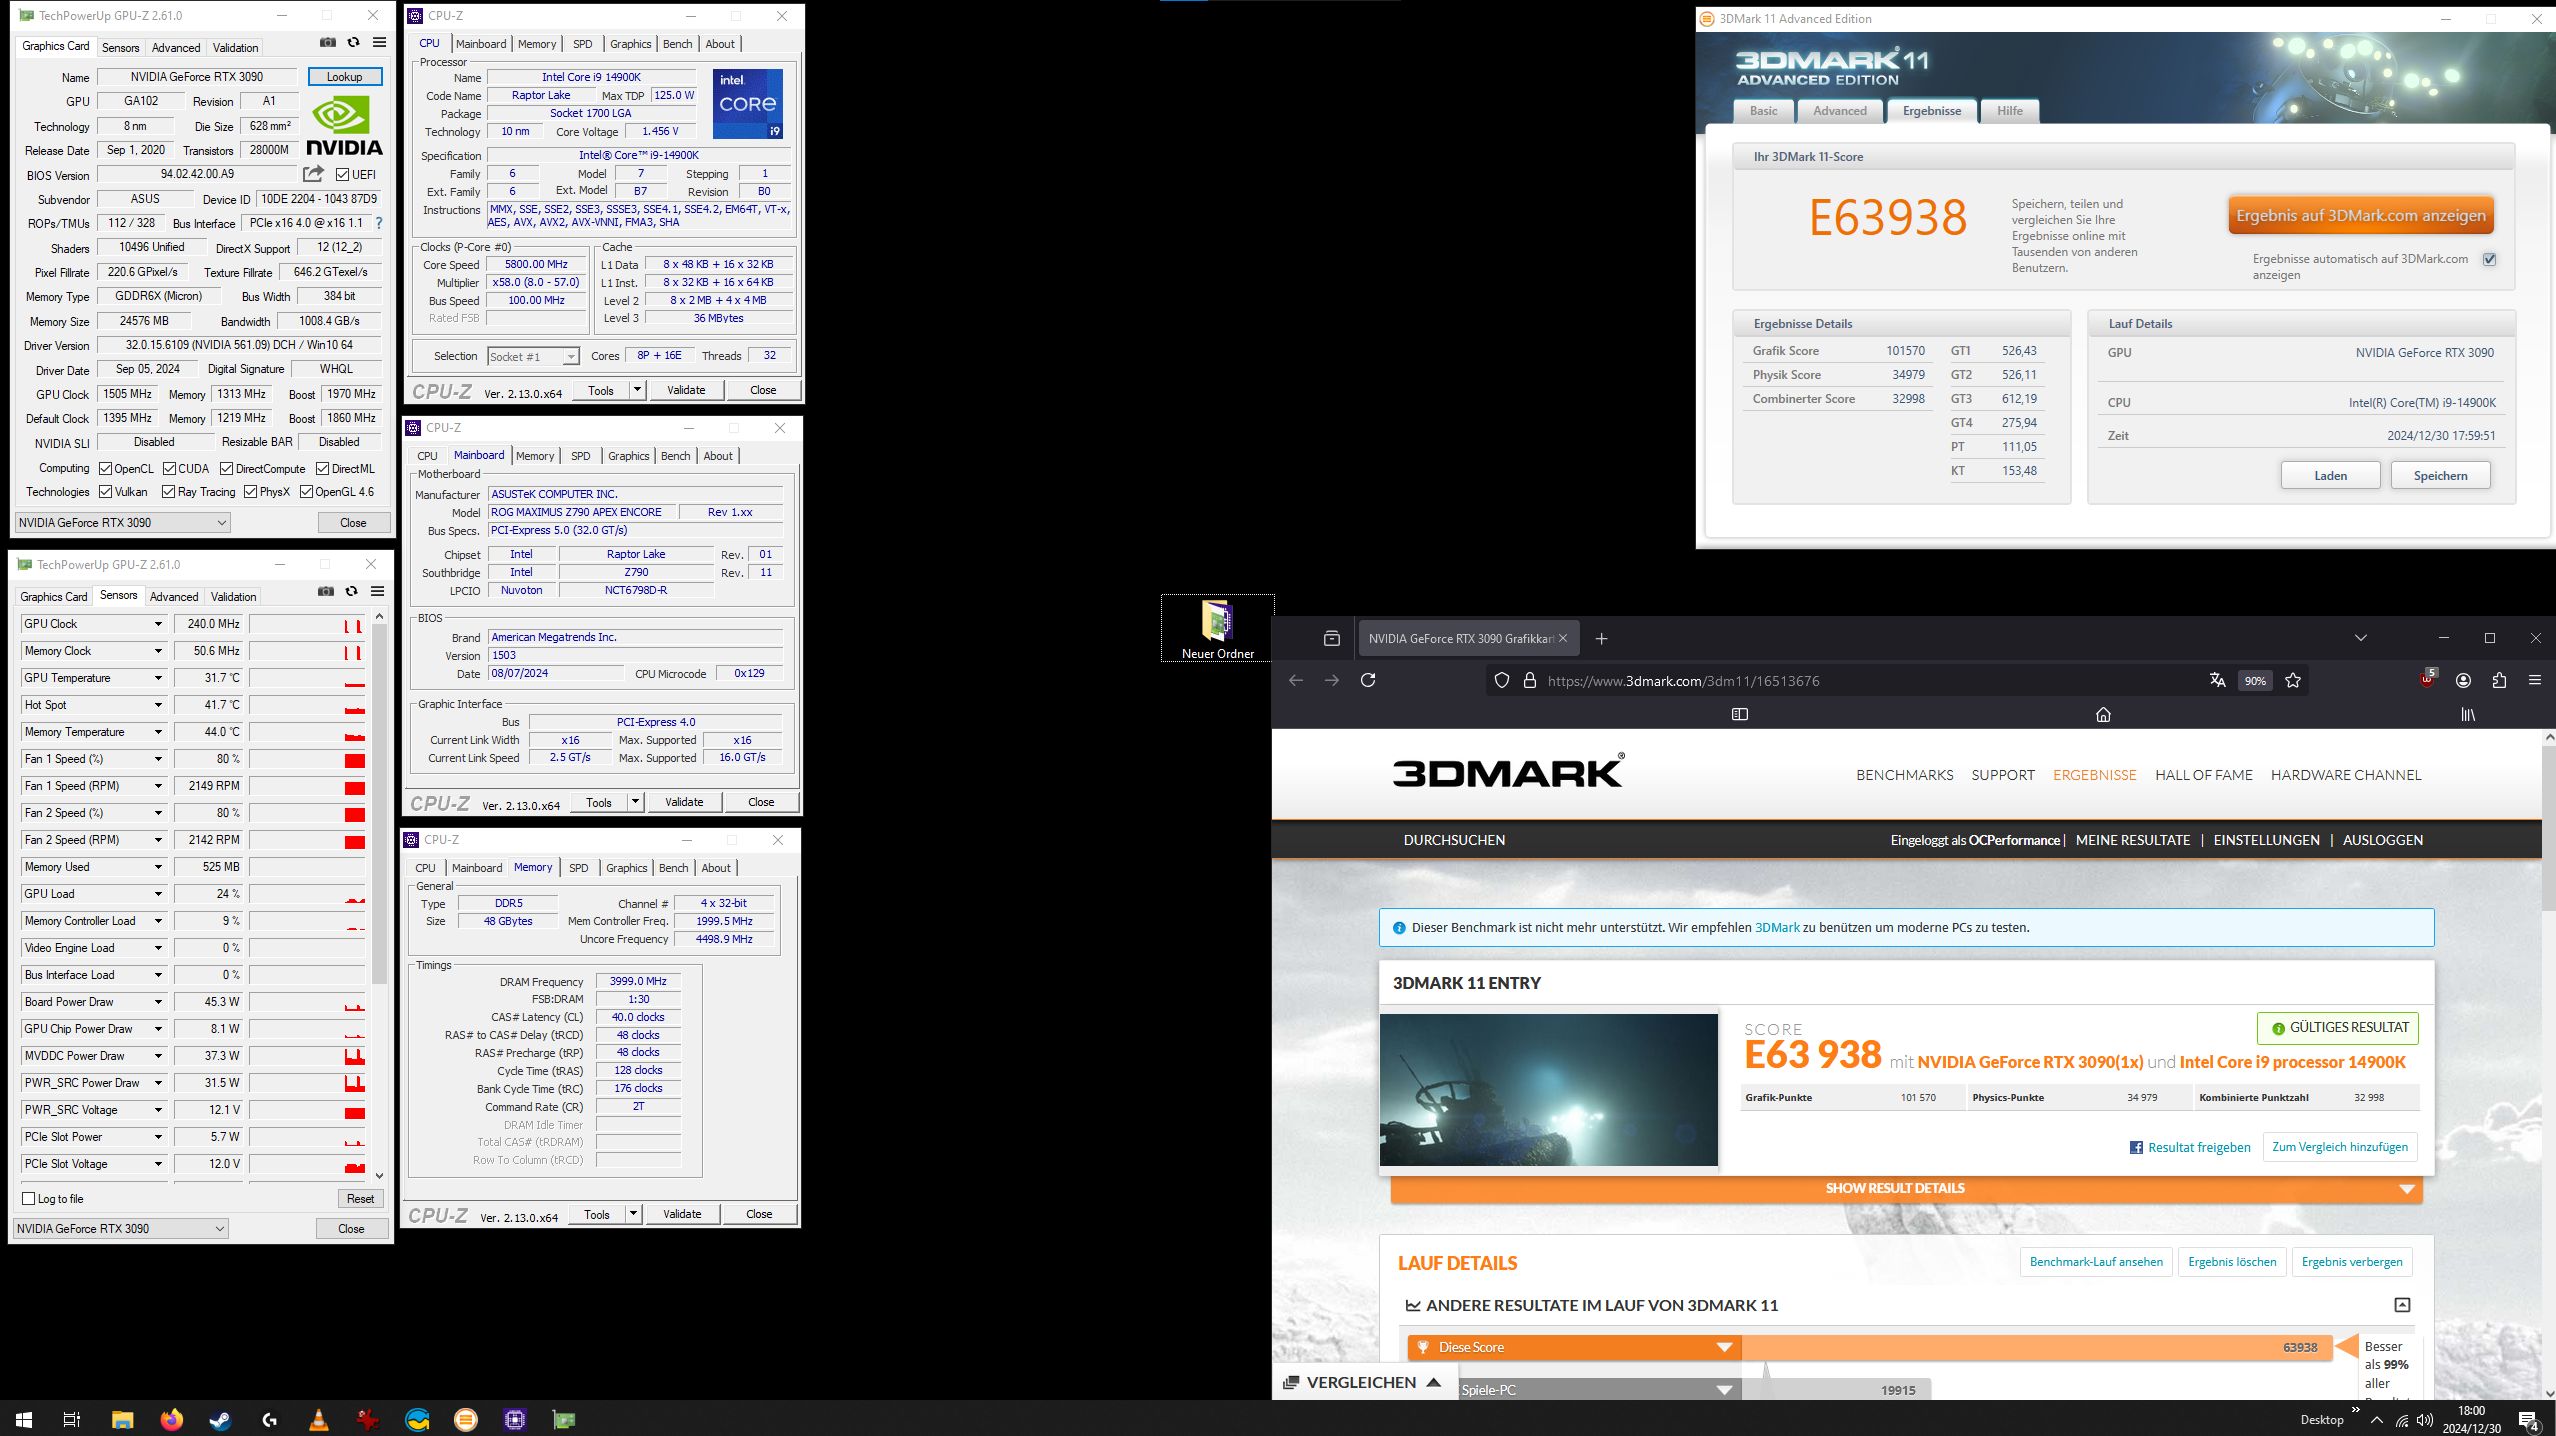Open the Neuer Ordner desktop folder

click(1217, 629)
